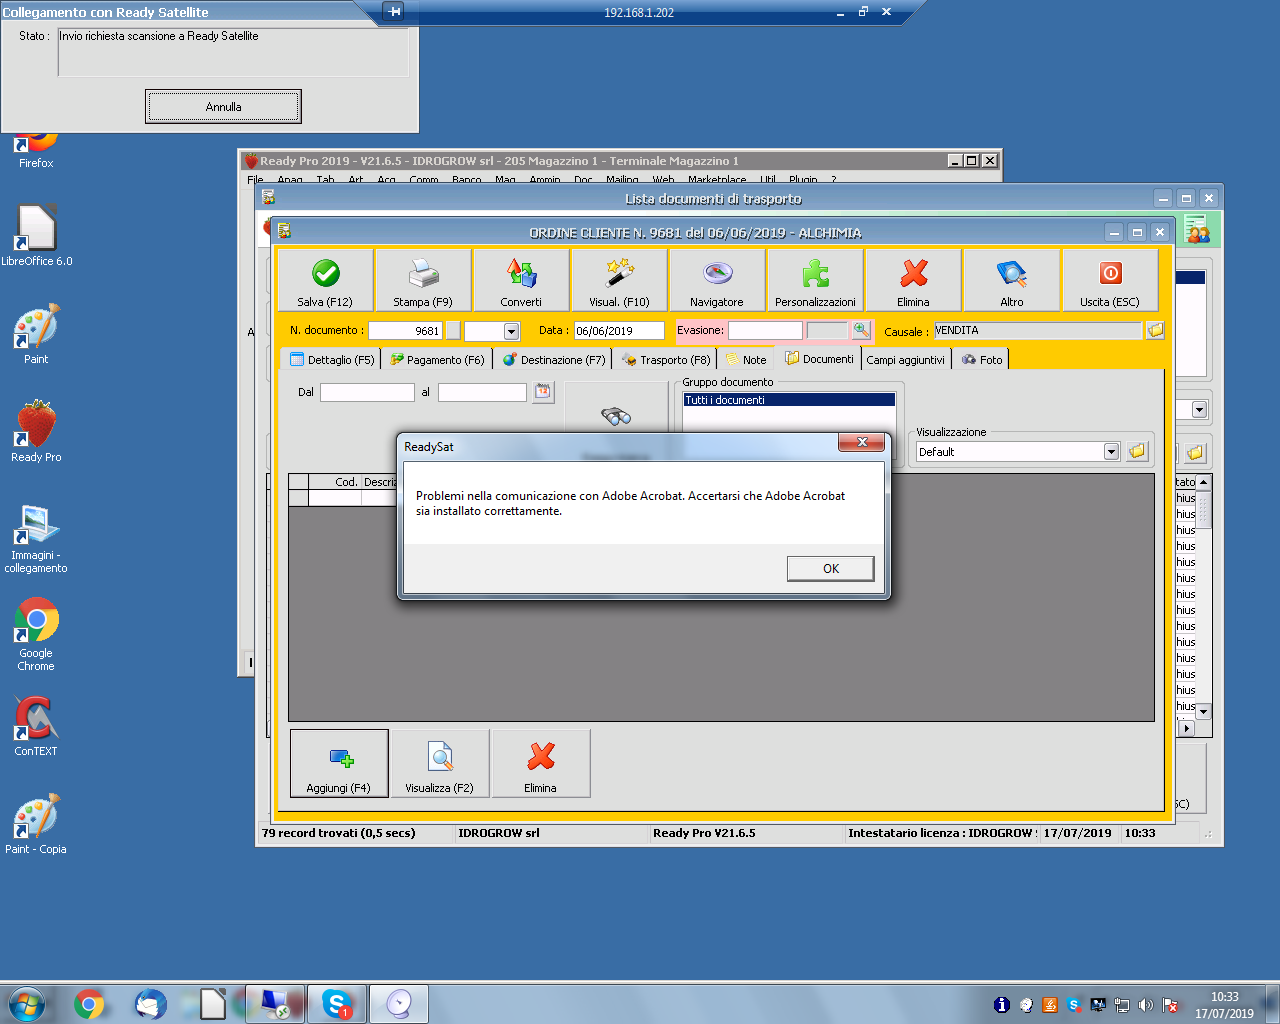1280x1024 pixels.
Task: Click the Converti toolbar icon
Action: pos(521,273)
